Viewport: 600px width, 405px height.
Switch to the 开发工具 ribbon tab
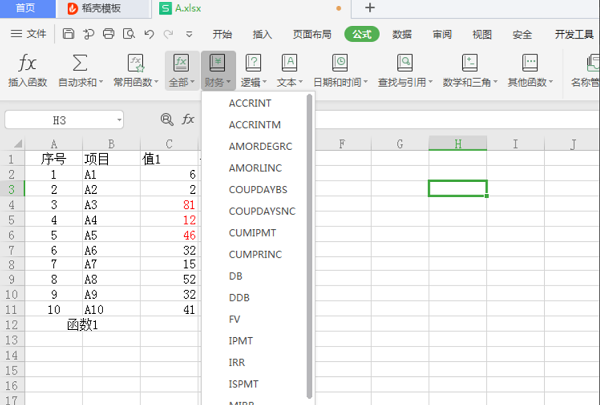pos(574,34)
